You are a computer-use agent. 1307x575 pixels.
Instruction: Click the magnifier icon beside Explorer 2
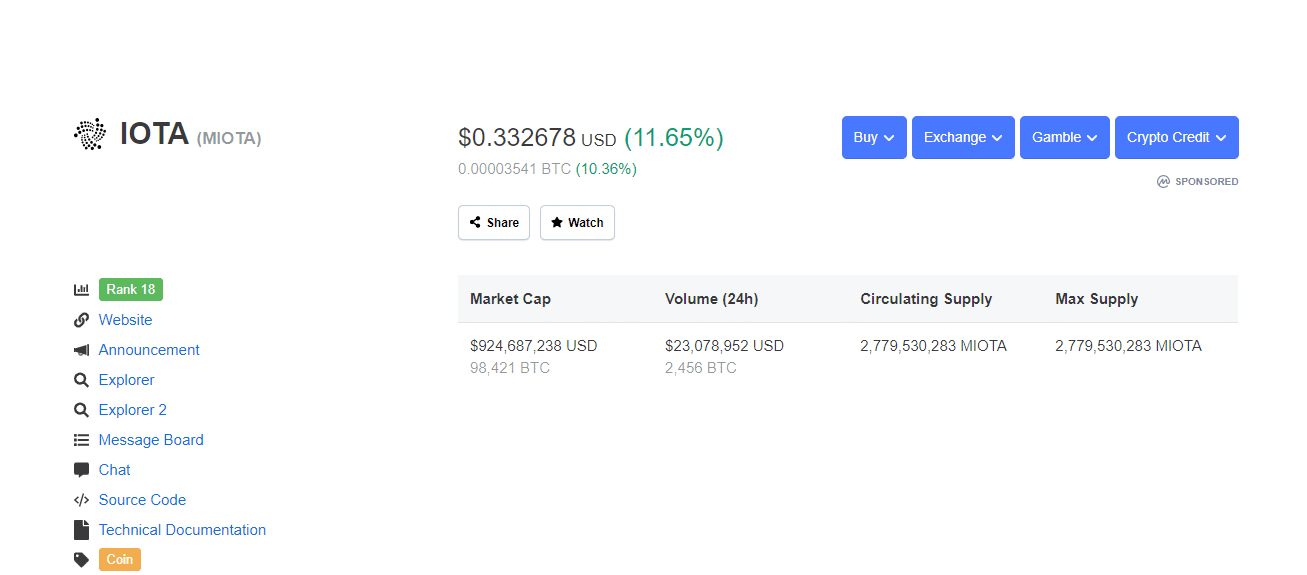pos(82,410)
